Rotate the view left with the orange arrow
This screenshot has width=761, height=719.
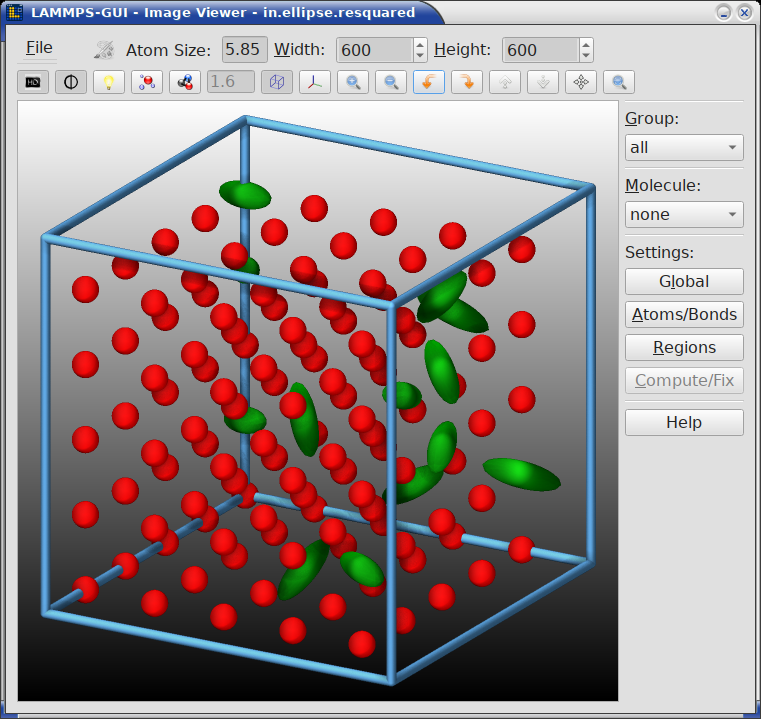pyautogui.click(x=429, y=82)
